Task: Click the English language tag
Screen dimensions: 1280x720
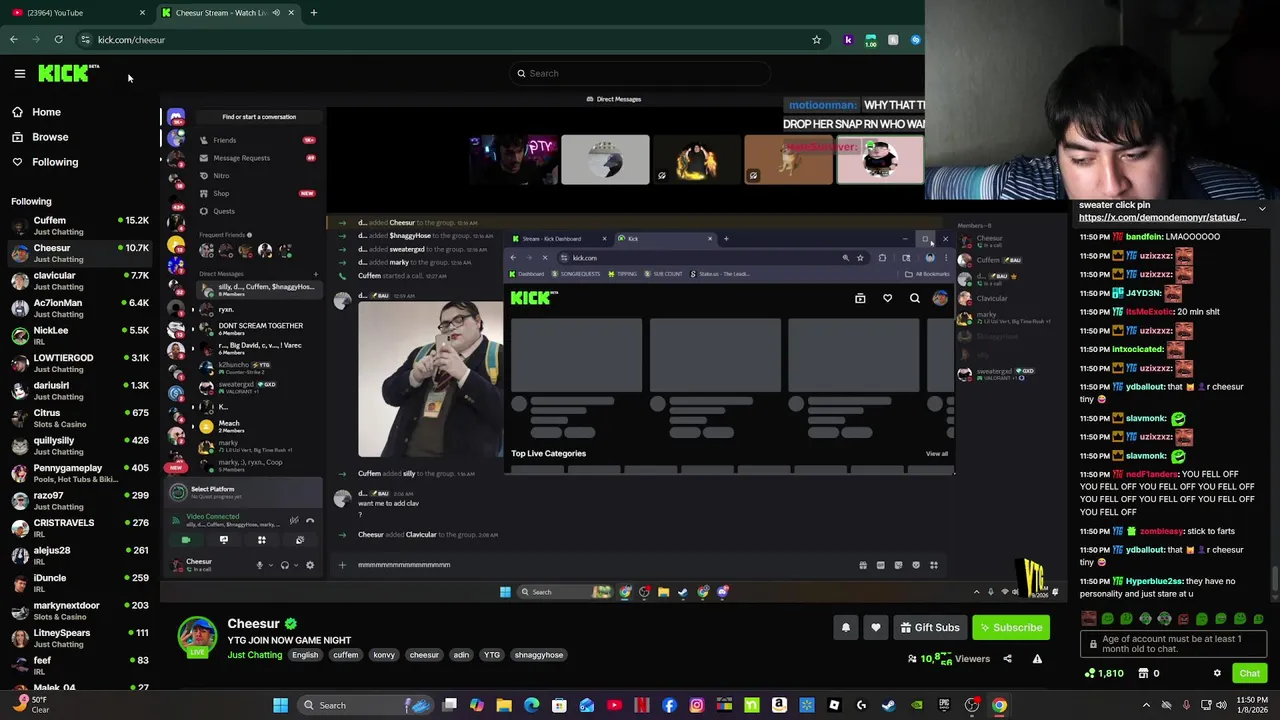Action: [305, 655]
